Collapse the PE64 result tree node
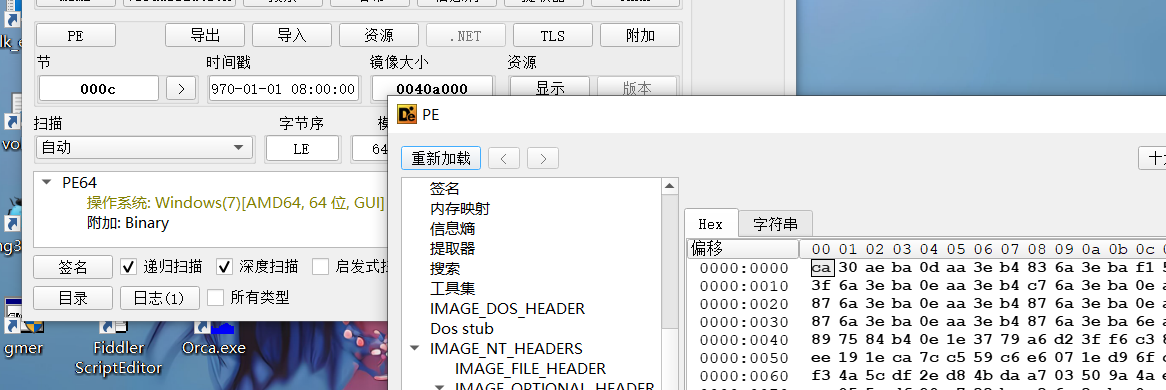1166x390 pixels. (x=47, y=182)
